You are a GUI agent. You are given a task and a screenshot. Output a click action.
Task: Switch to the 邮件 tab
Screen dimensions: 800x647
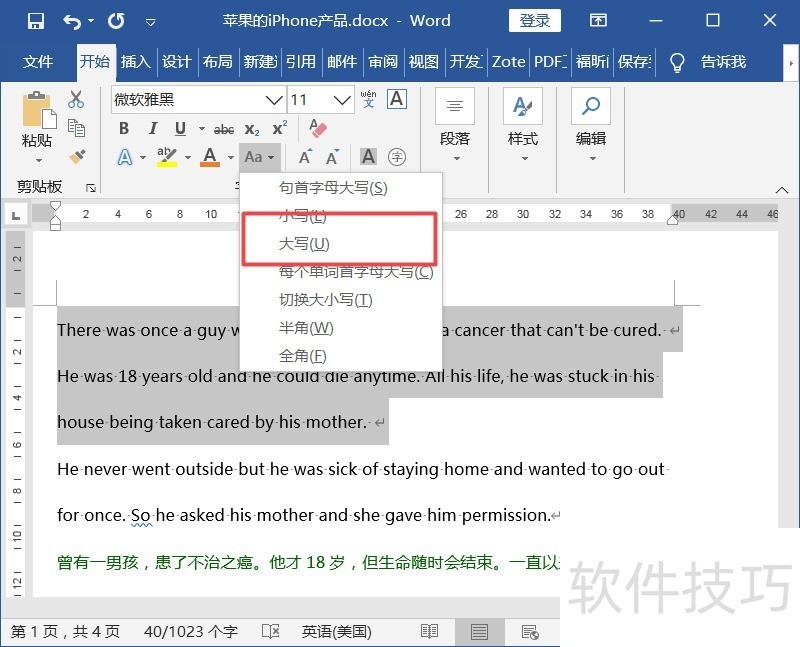click(x=342, y=62)
